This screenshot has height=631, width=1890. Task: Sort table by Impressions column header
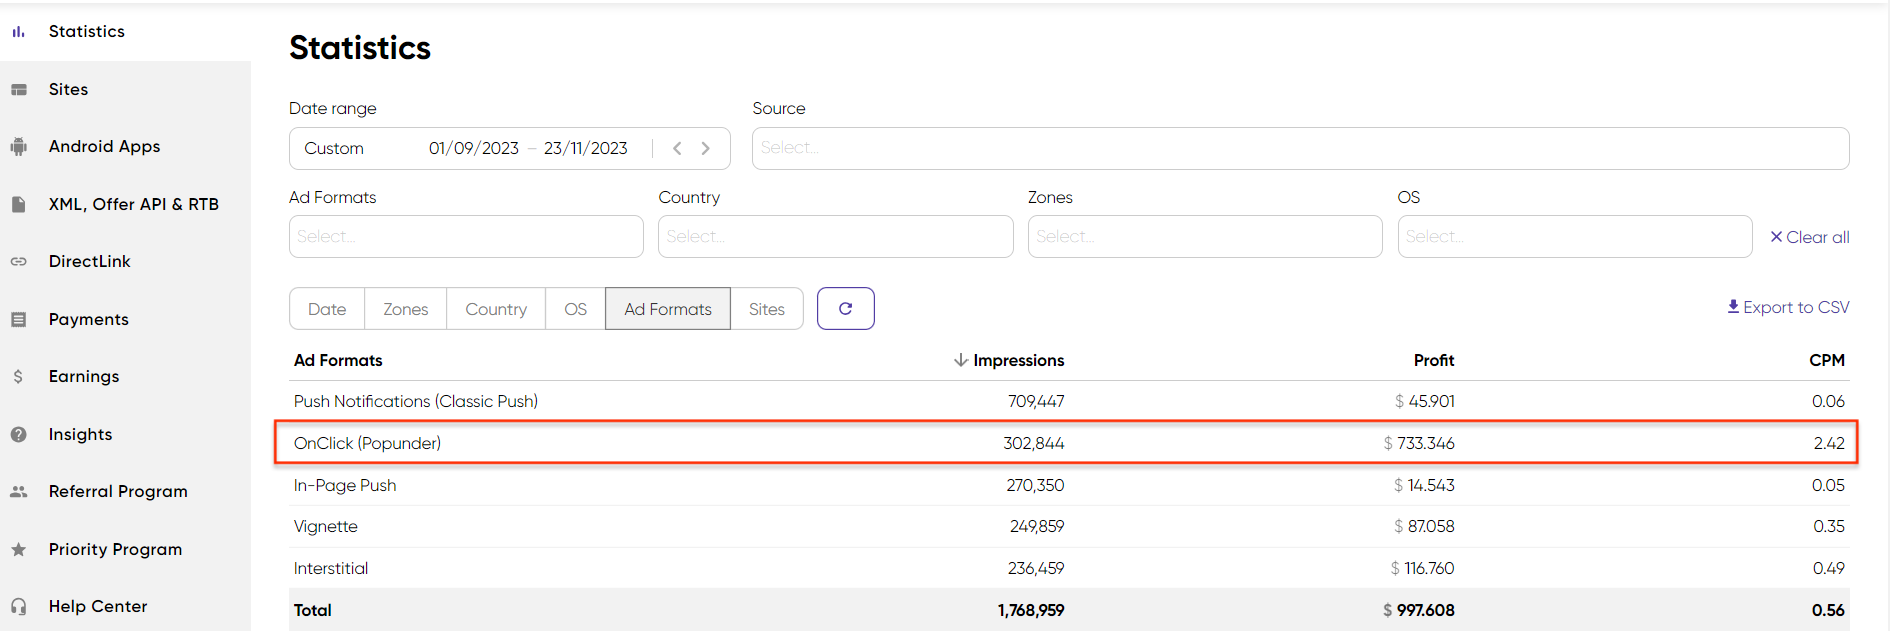[1017, 360]
